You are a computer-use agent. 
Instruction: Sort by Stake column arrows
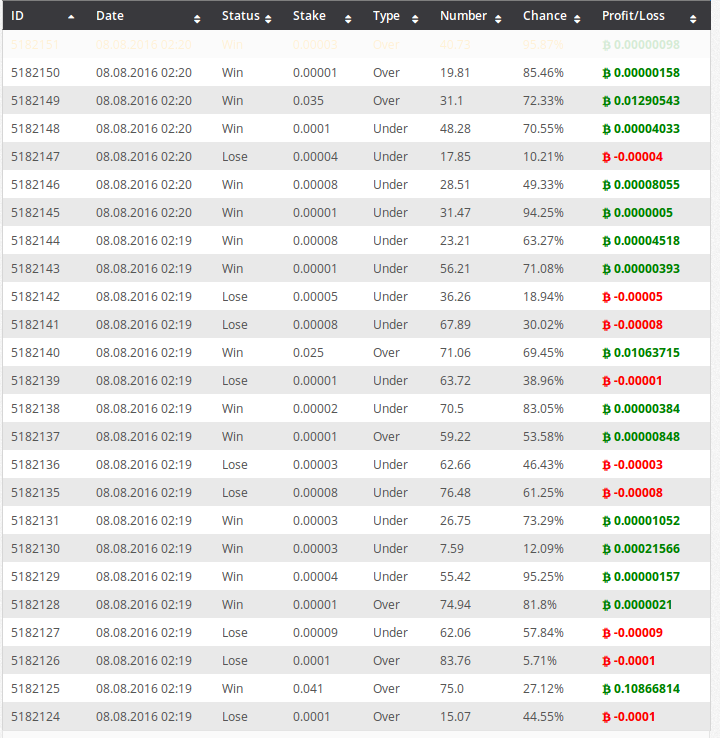pos(348,19)
